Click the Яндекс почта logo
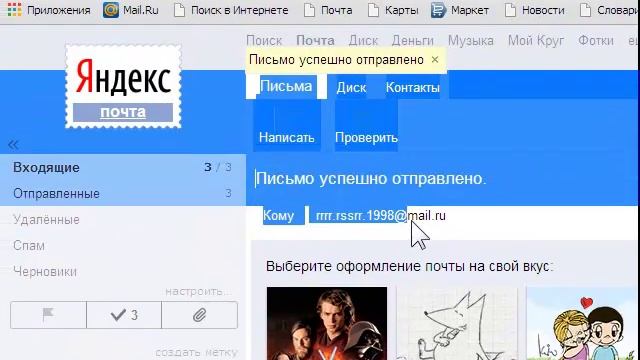Screen dimensions: 640x360 [x=123, y=86]
